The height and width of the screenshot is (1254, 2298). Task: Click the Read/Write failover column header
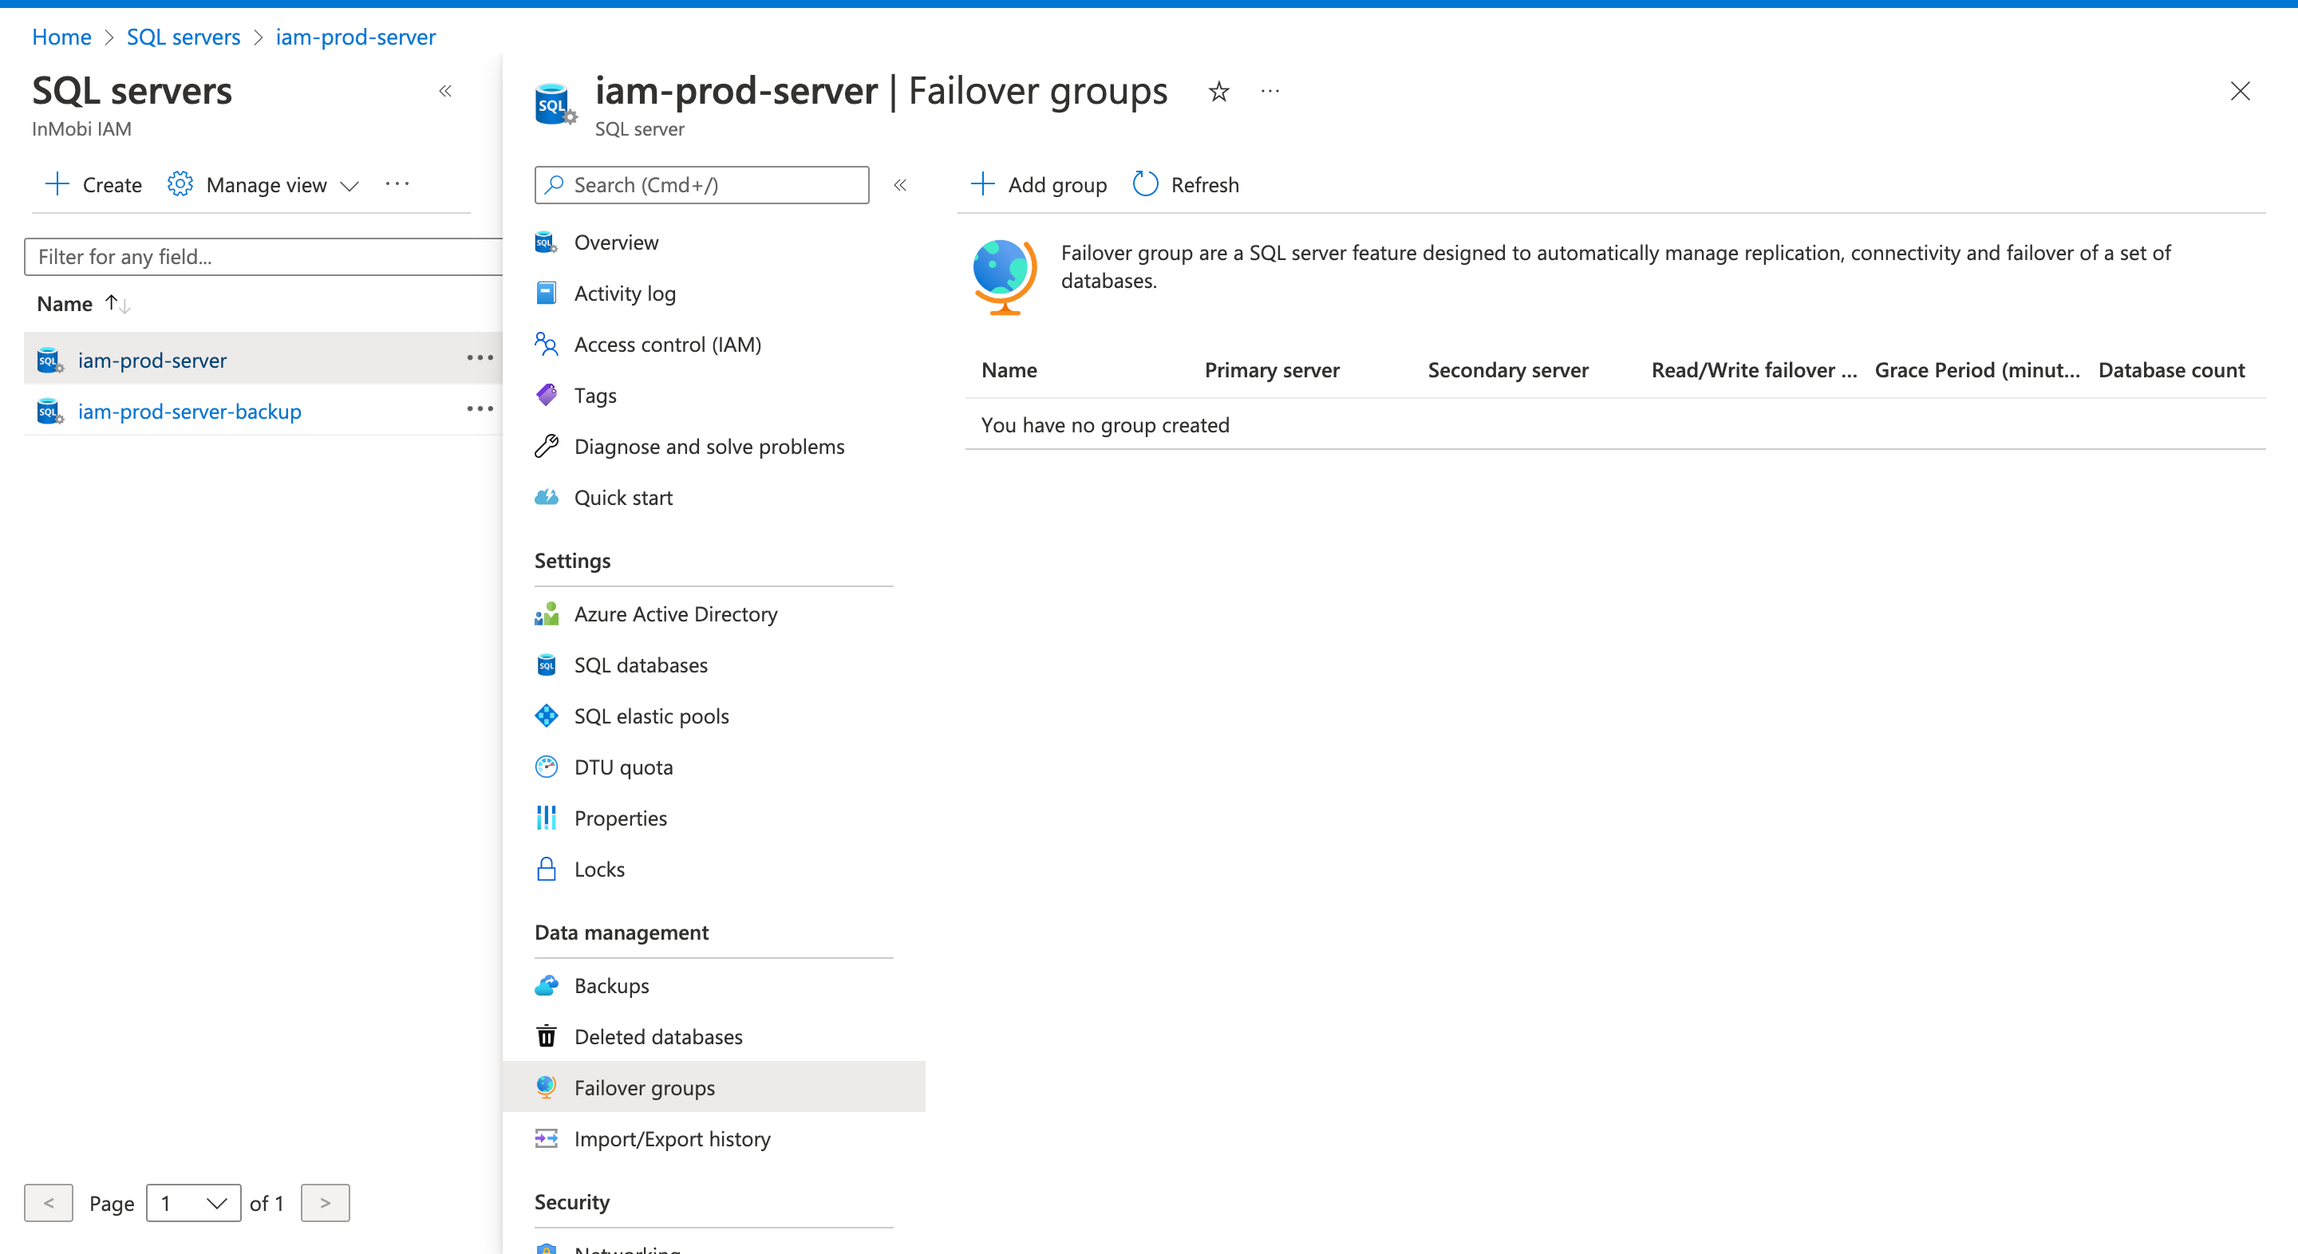pyautogui.click(x=1754, y=370)
